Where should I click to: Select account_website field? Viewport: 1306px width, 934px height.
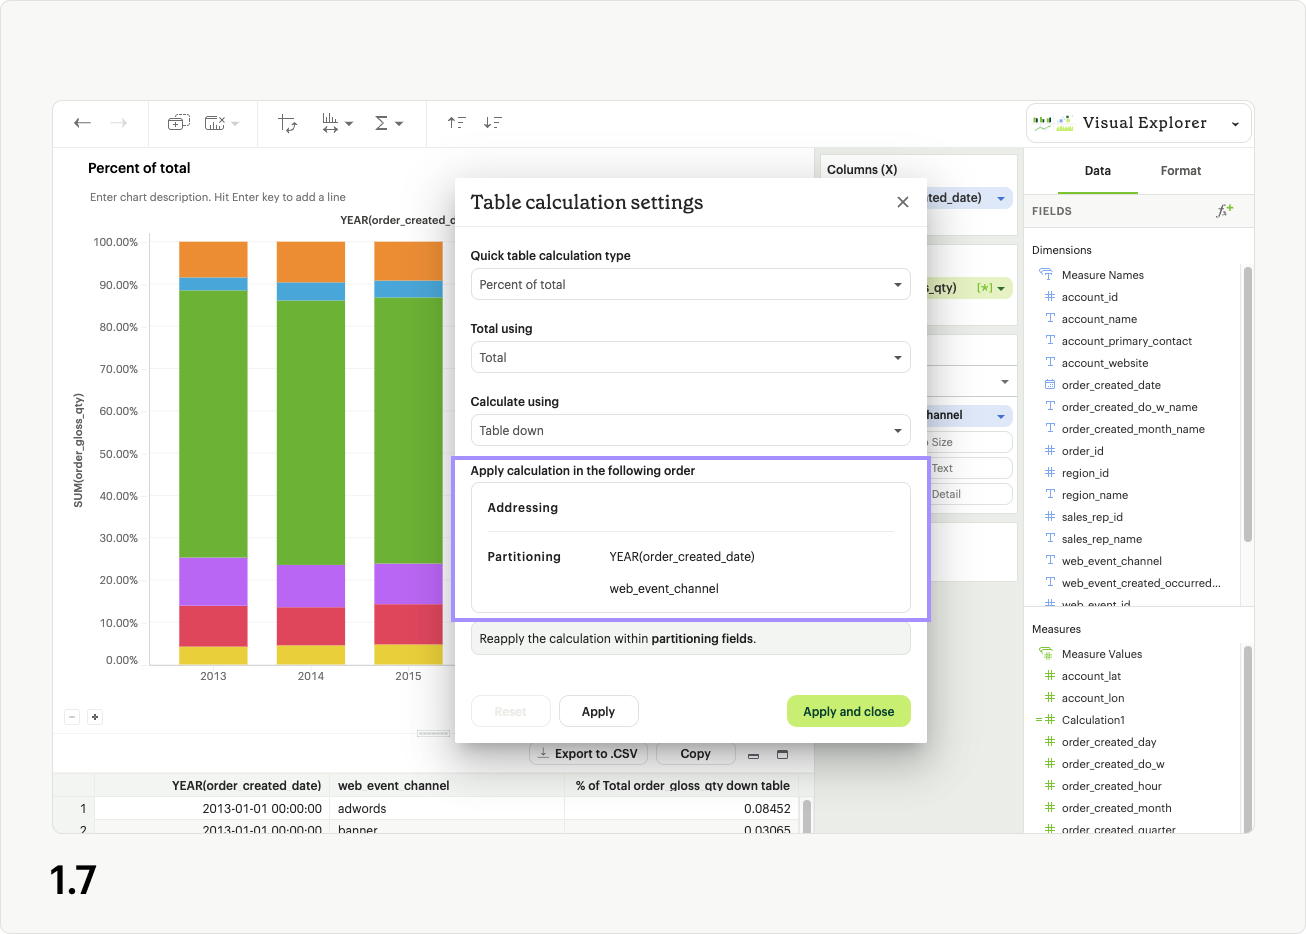pyautogui.click(x=1104, y=363)
